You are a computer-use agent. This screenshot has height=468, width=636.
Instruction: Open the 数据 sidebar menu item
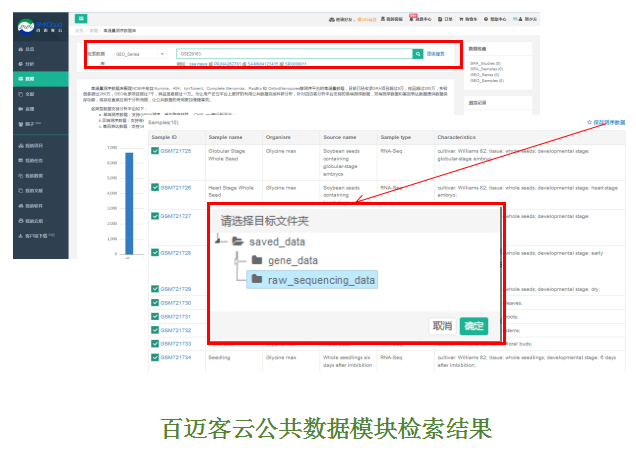click(x=28, y=79)
